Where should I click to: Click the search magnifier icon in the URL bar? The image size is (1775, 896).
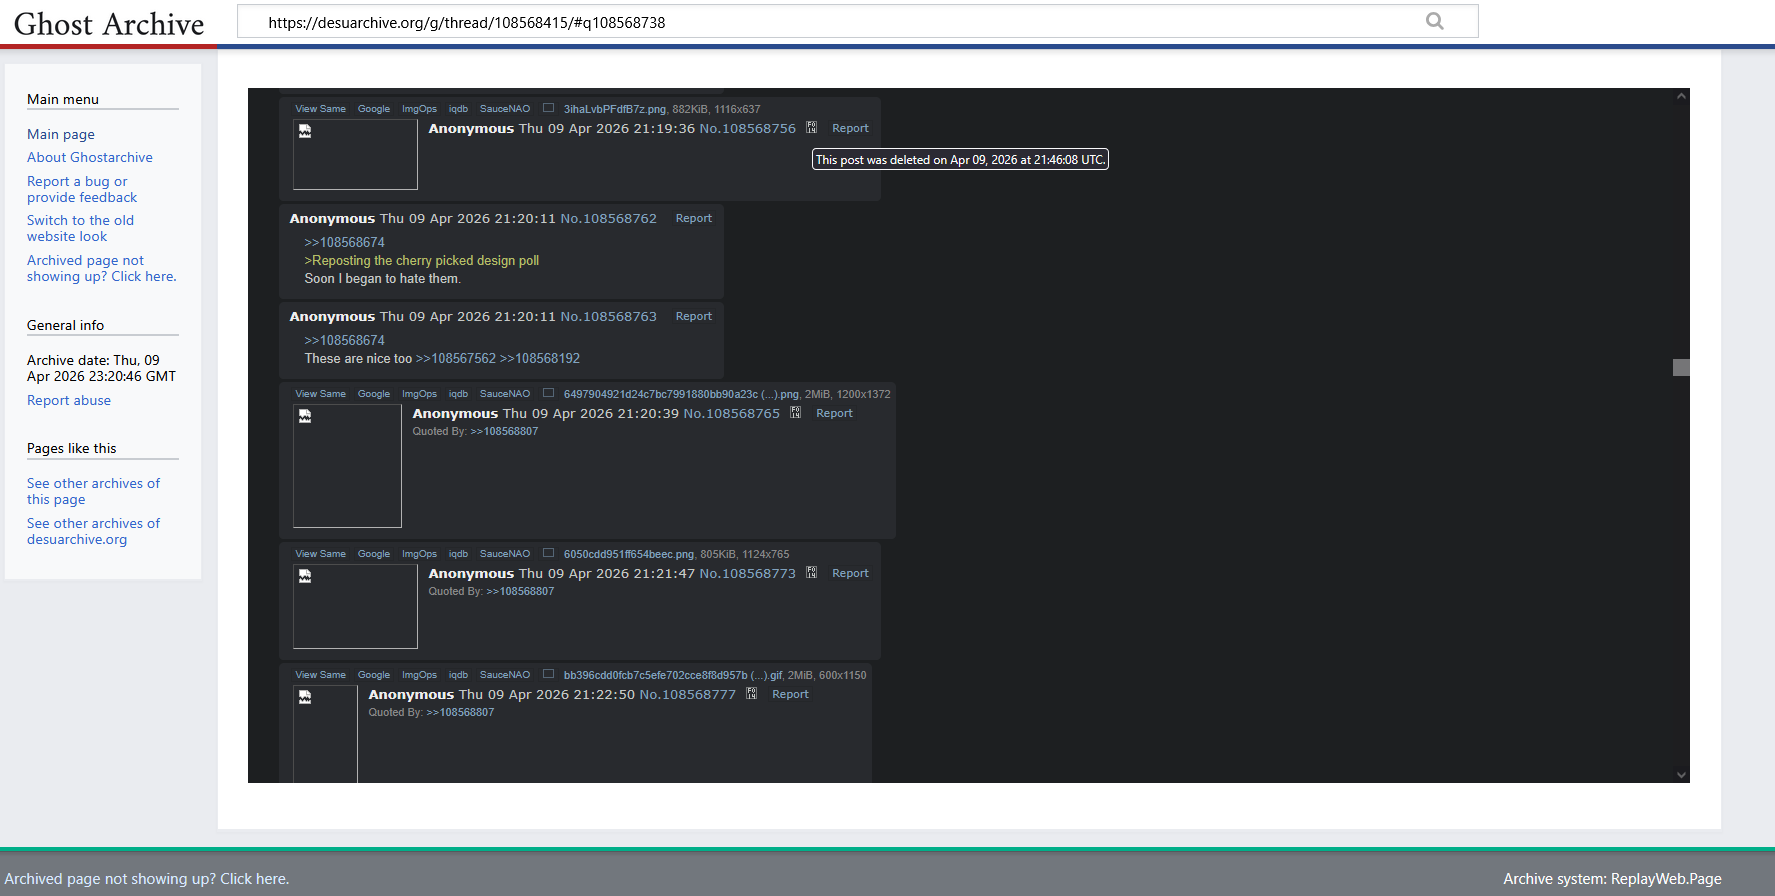(1435, 21)
